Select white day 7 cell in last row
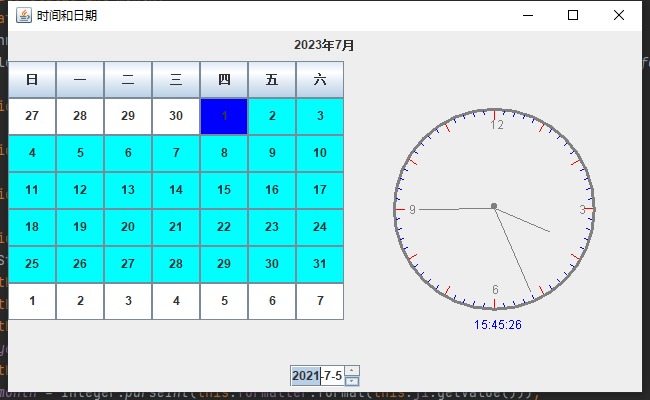Image resolution: width=650 pixels, height=400 pixels. point(320,301)
